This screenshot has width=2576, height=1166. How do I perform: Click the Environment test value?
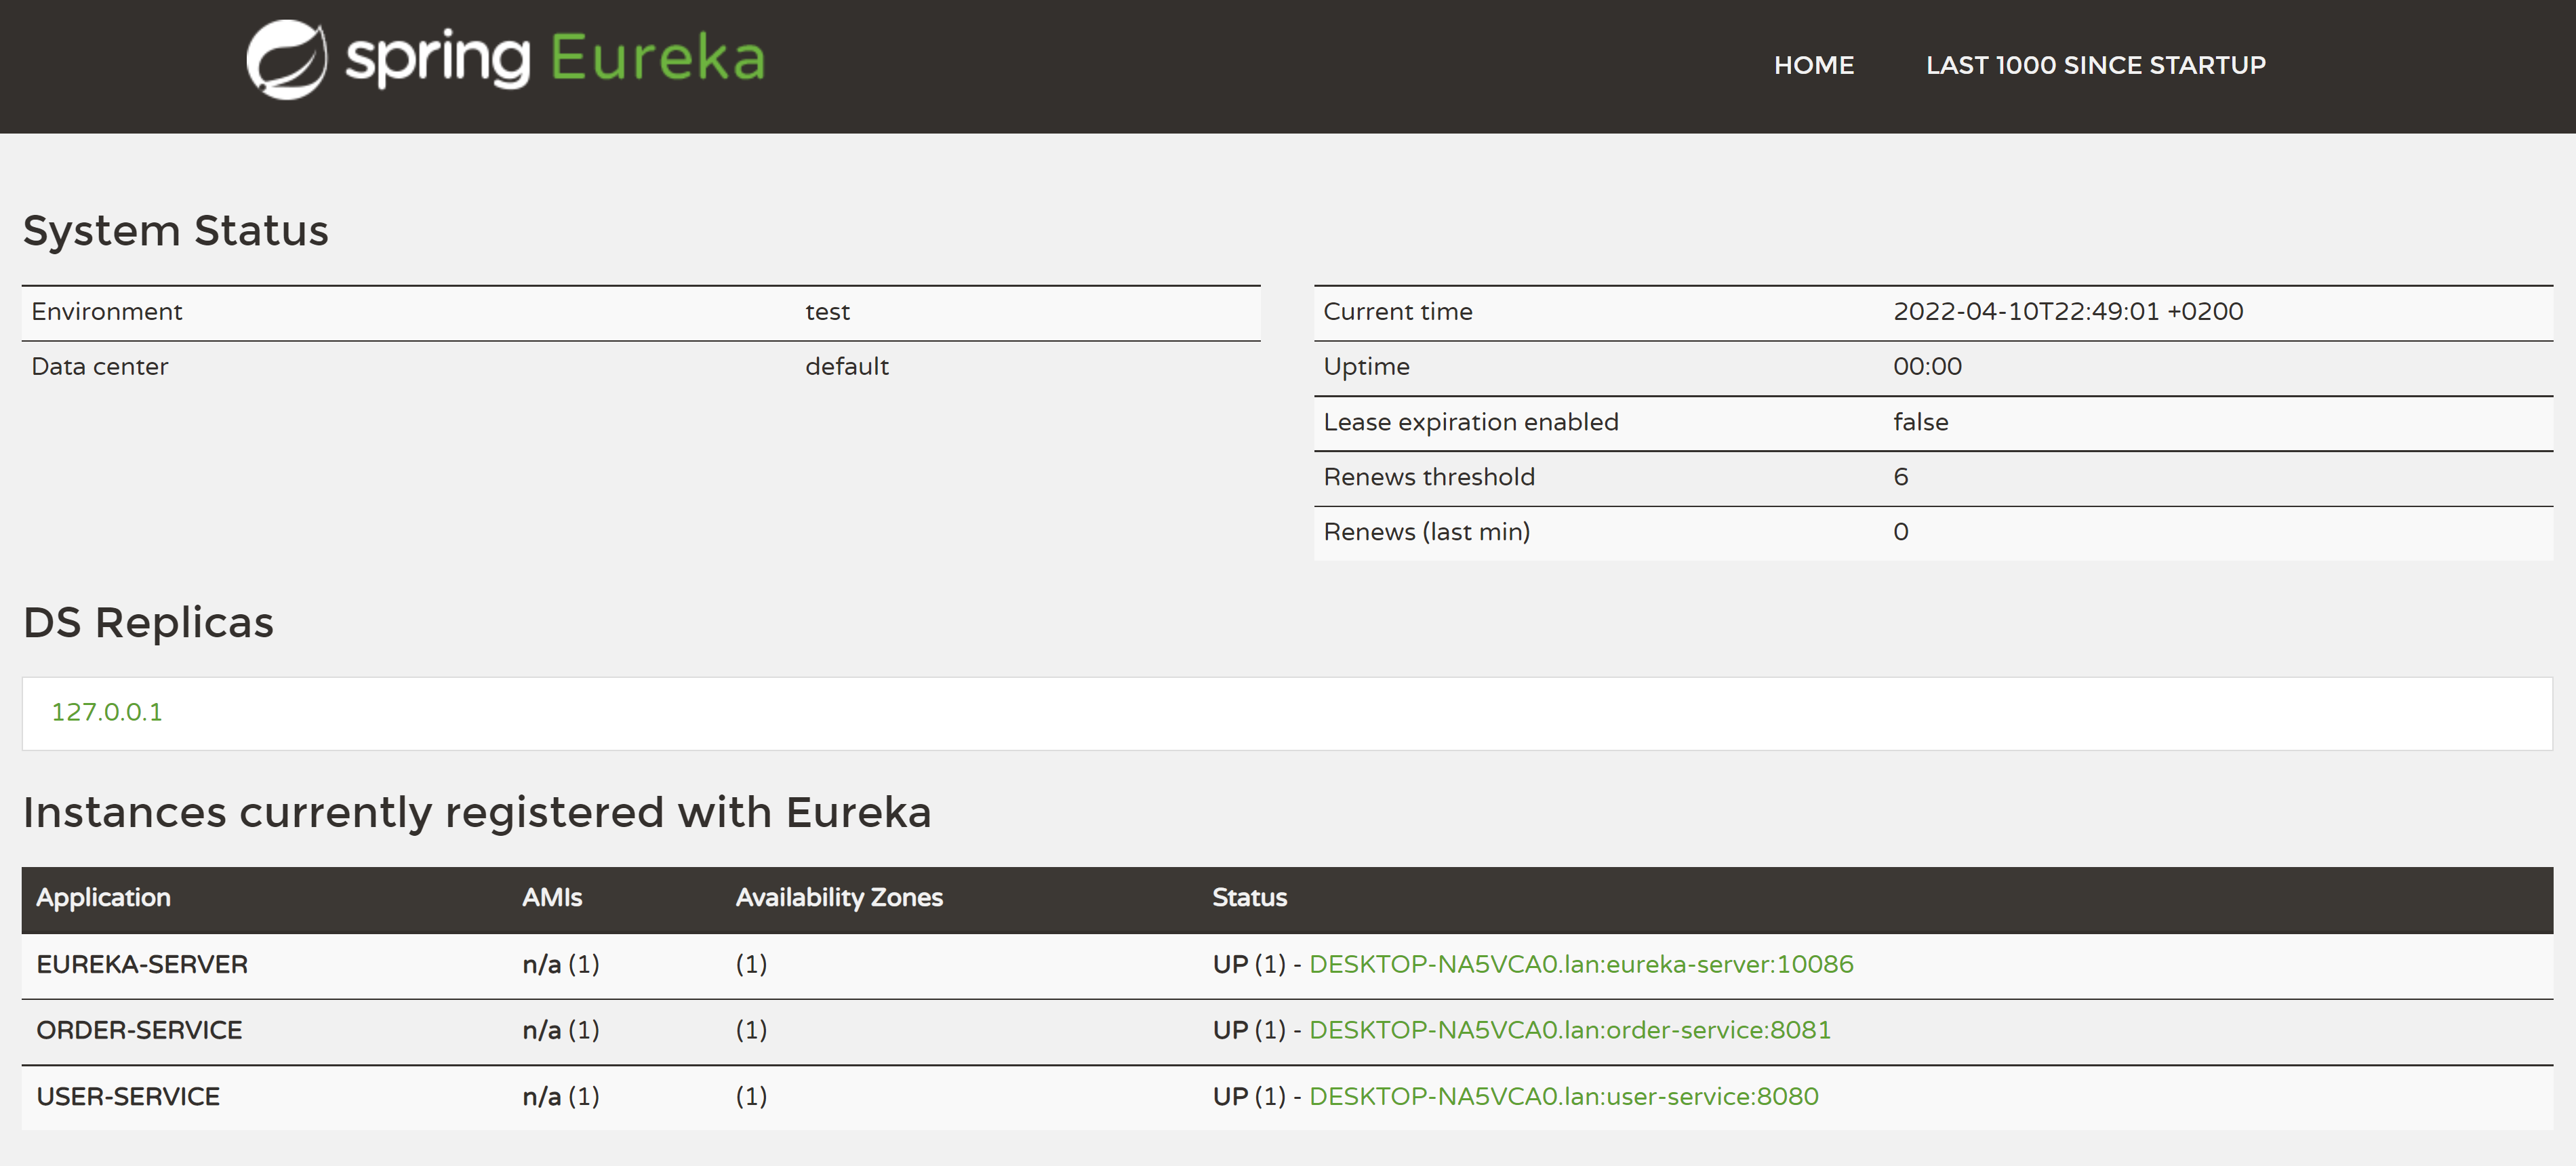point(827,311)
